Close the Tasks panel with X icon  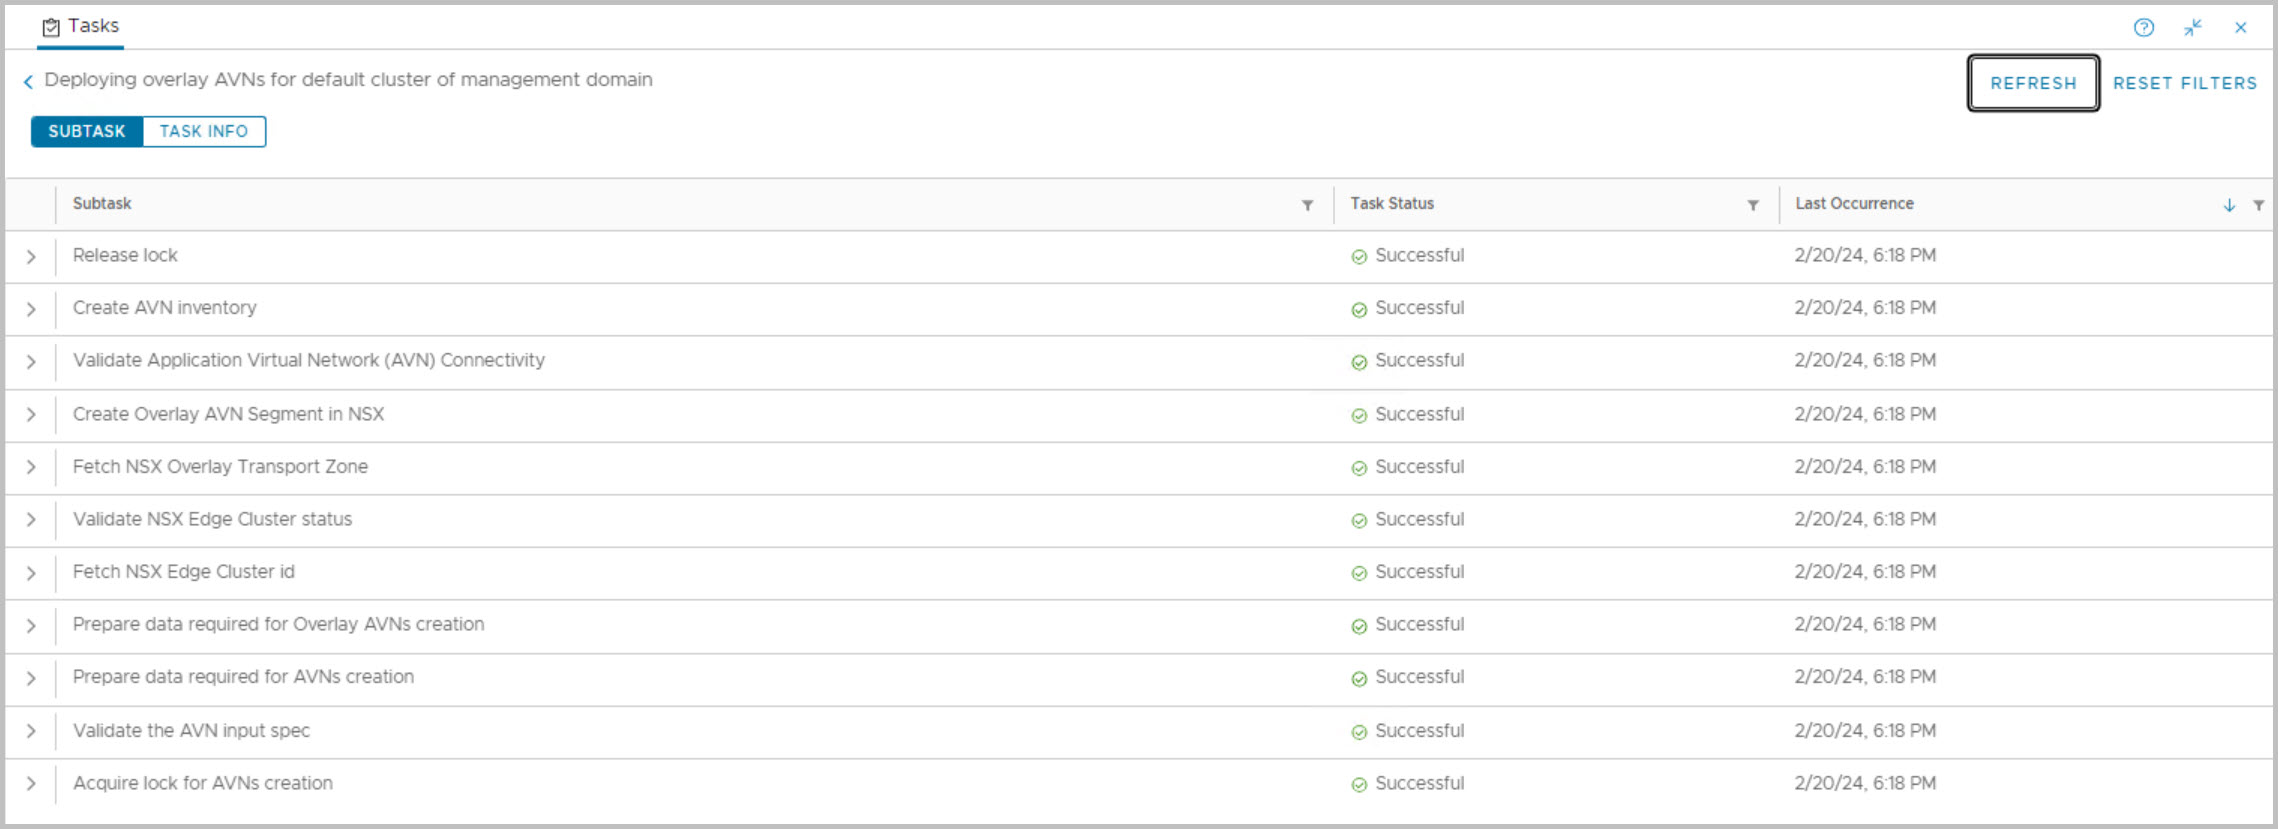pyautogui.click(x=2241, y=28)
